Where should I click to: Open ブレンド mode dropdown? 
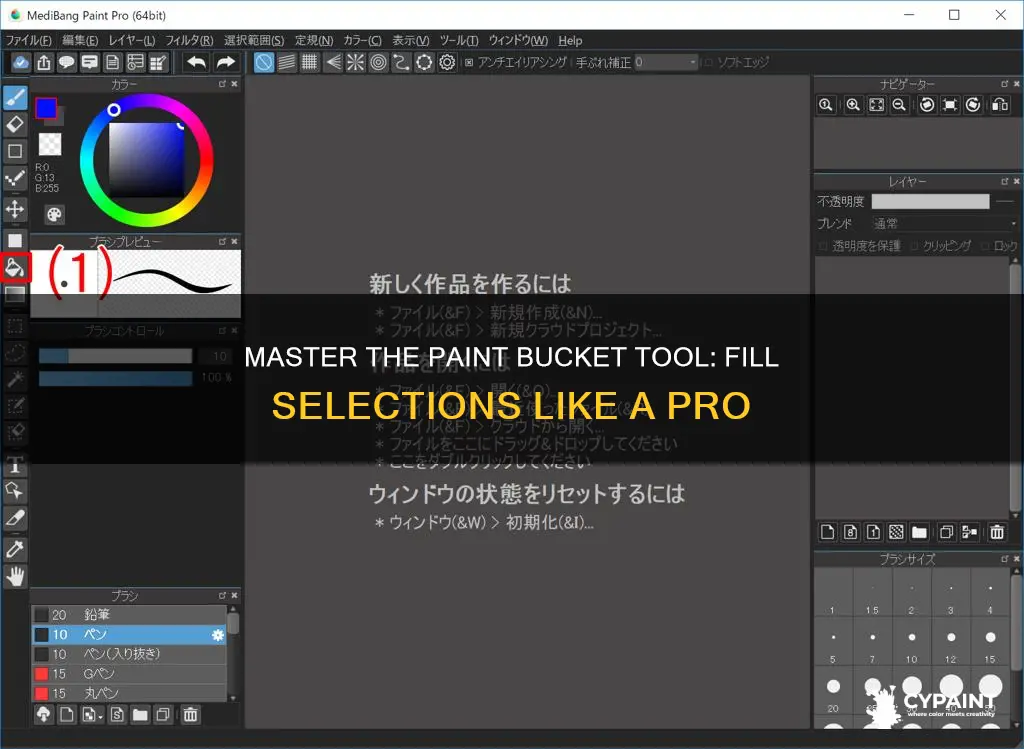click(x=946, y=224)
